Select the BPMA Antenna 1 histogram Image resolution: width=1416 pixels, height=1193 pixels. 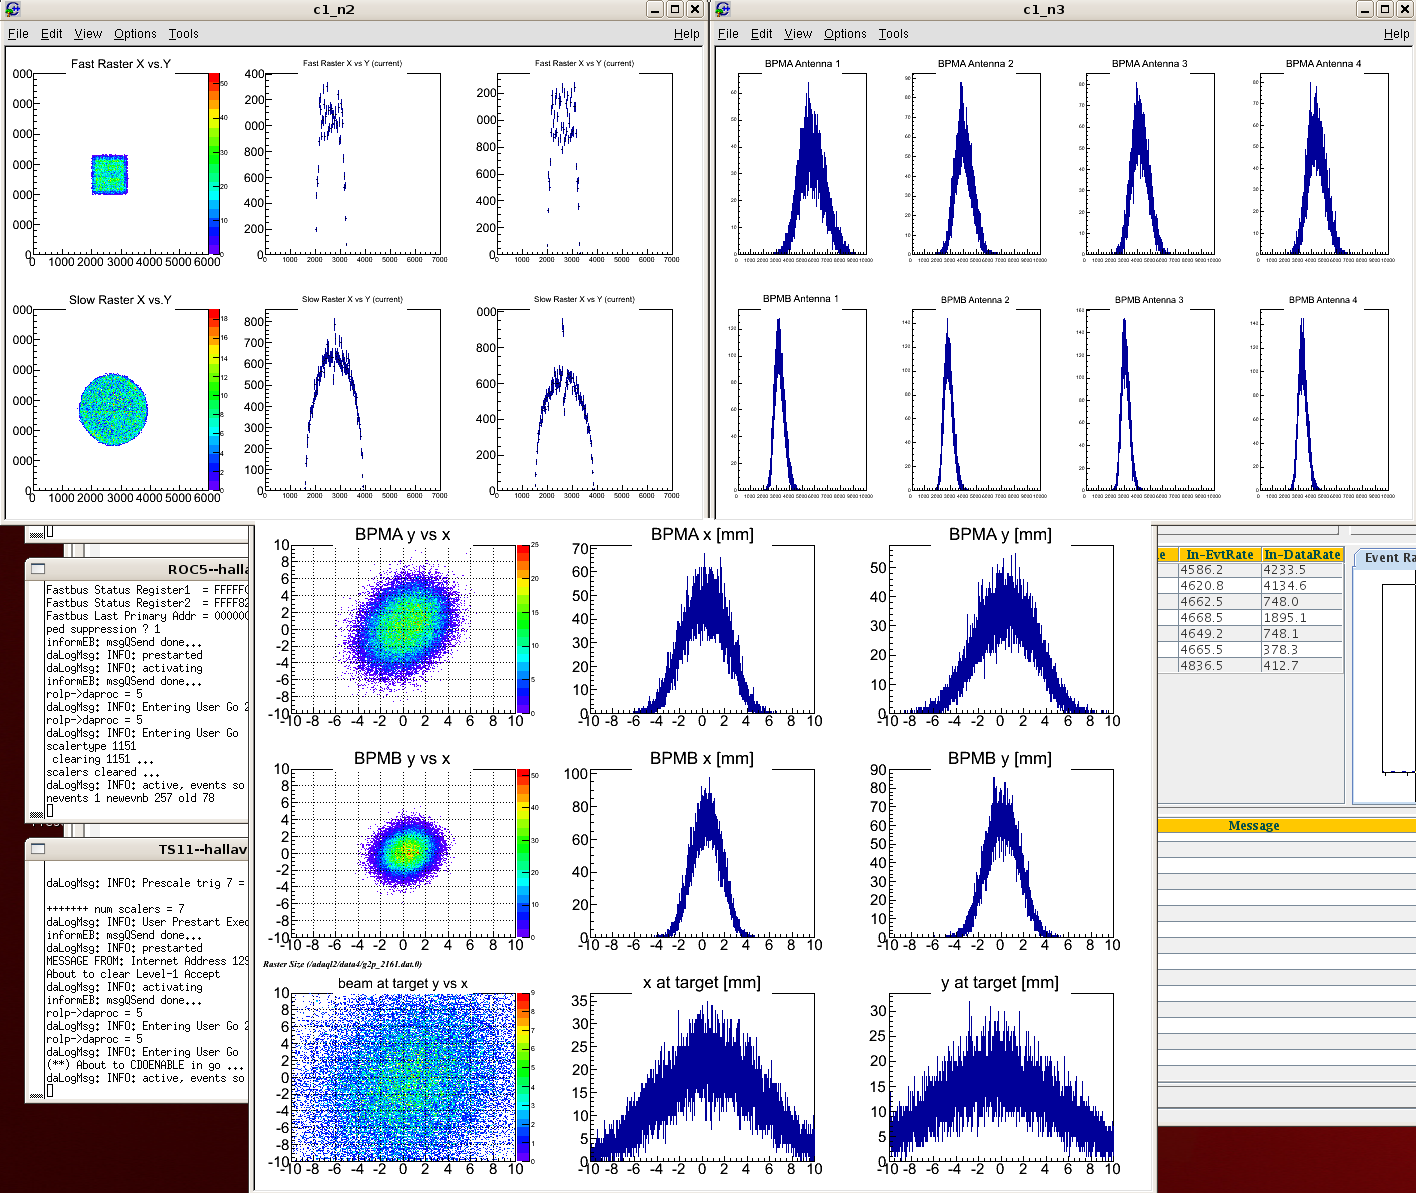point(803,164)
